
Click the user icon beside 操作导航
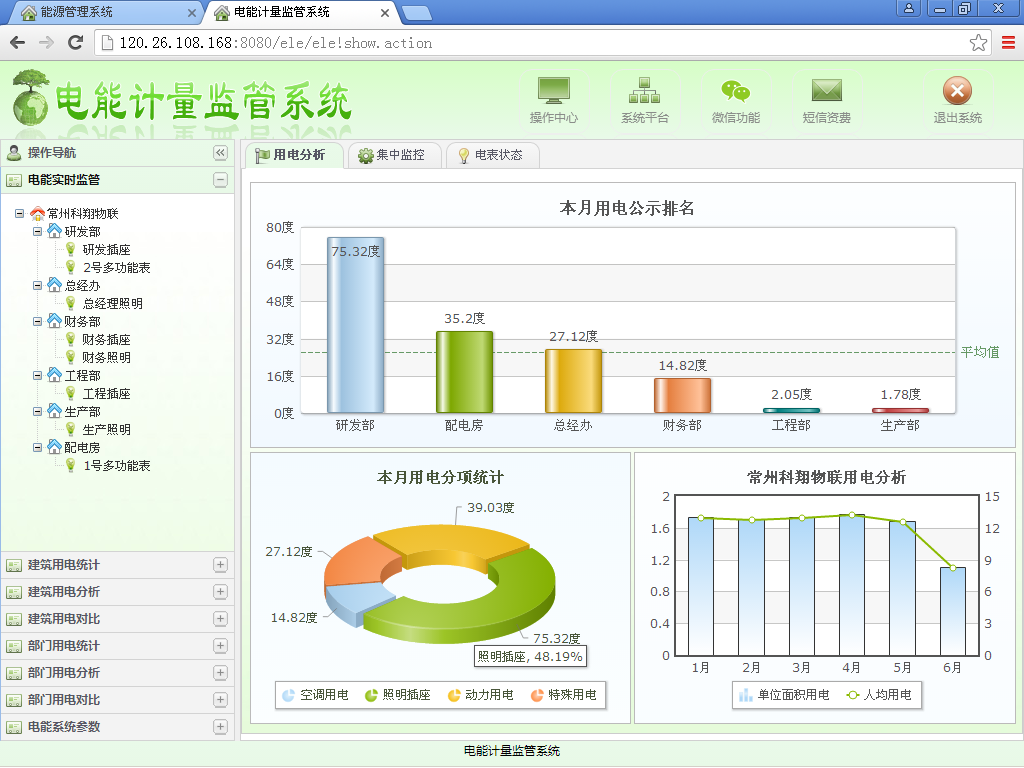click(14, 153)
